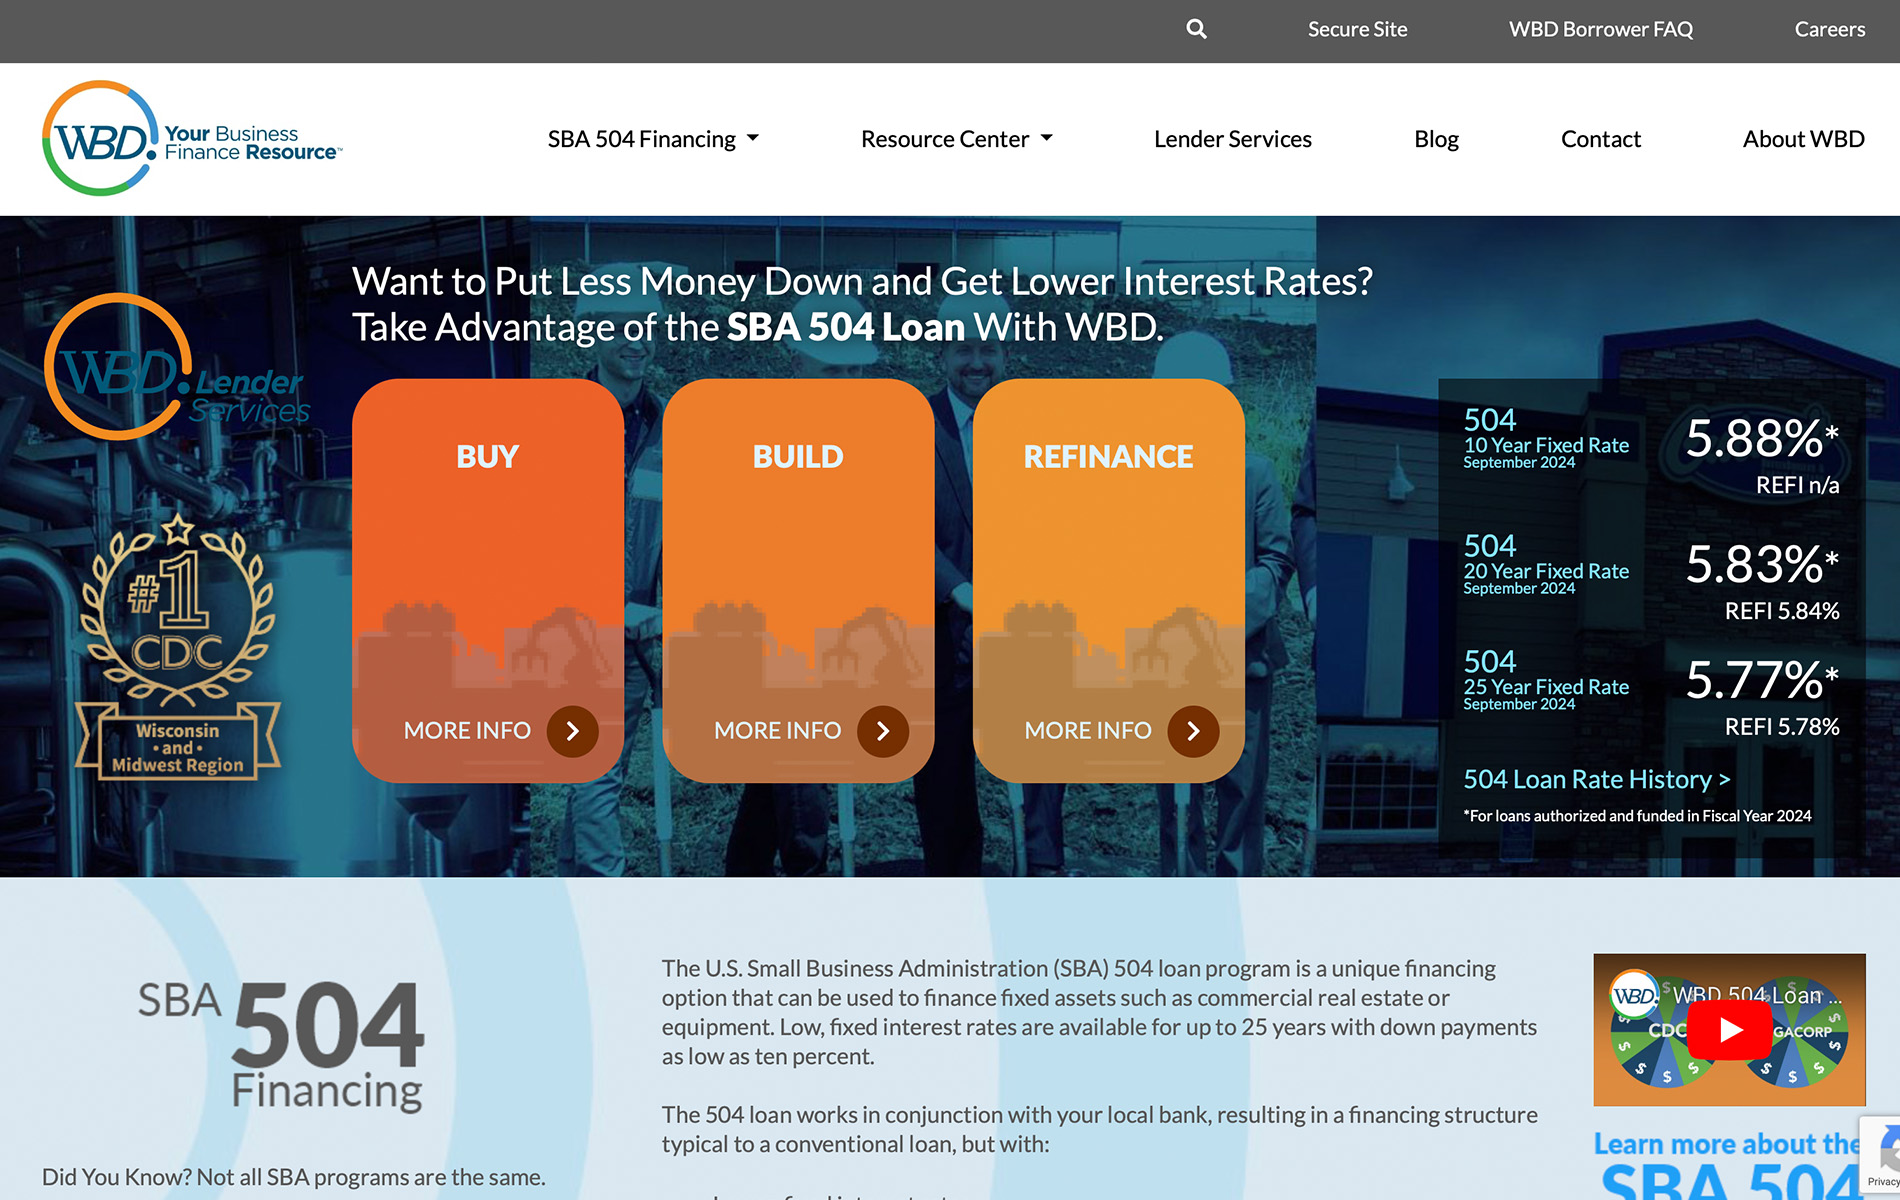Click the reCAPTCHA privacy badge
1900x1200 pixels.
pos(1881,1155)
